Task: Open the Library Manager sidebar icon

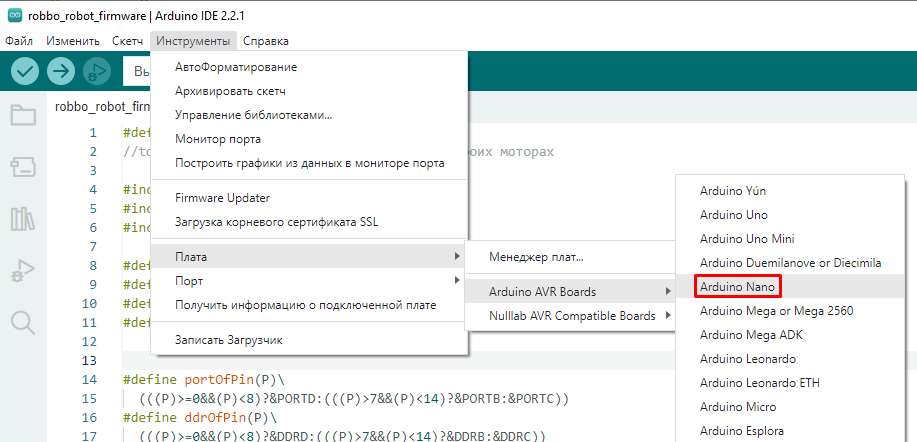Action: click(23, 219)
